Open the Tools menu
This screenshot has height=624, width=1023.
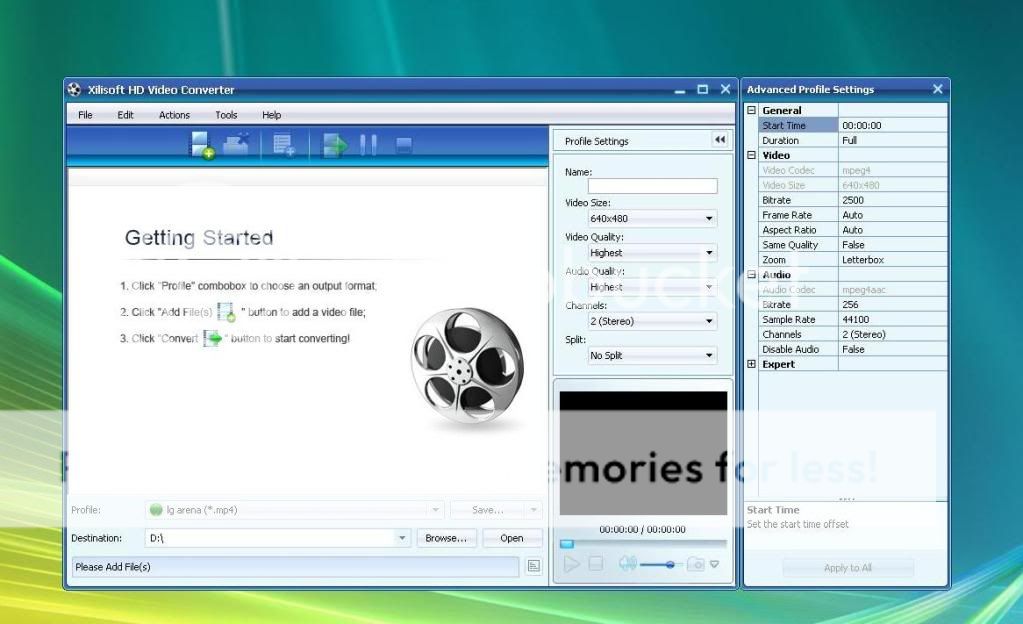(x=226, y=115)
